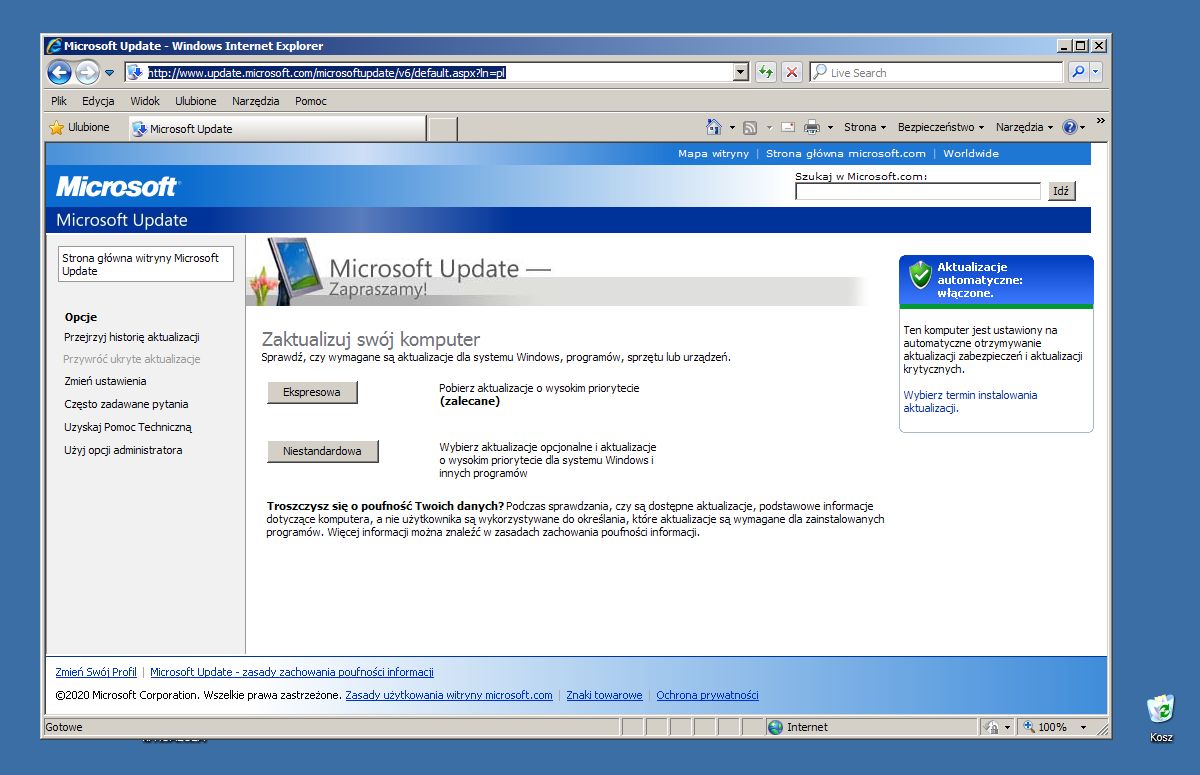The image size is (1200, 775).
Task: Click the Read mail envelope icon
Action: tap(788, 128)
